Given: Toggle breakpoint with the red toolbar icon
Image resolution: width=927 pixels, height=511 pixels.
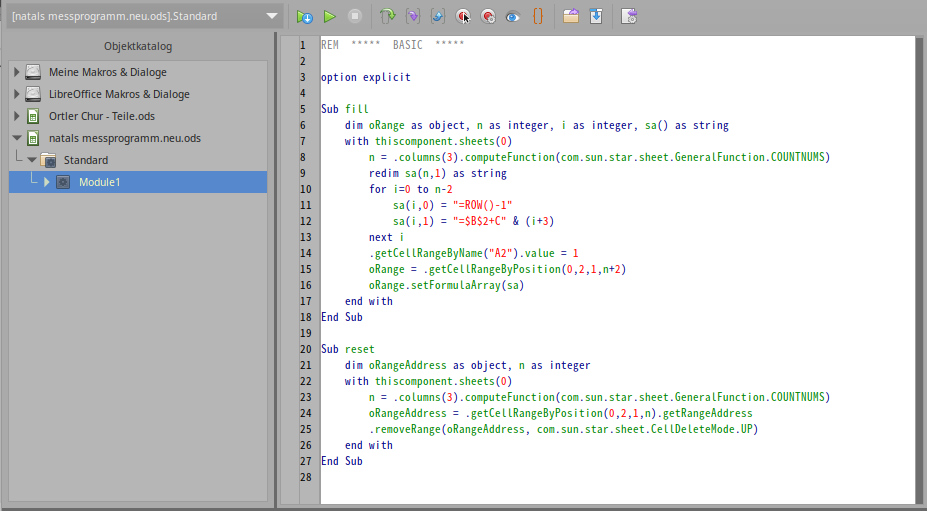Looking at the screenshot, I should 463,17.
